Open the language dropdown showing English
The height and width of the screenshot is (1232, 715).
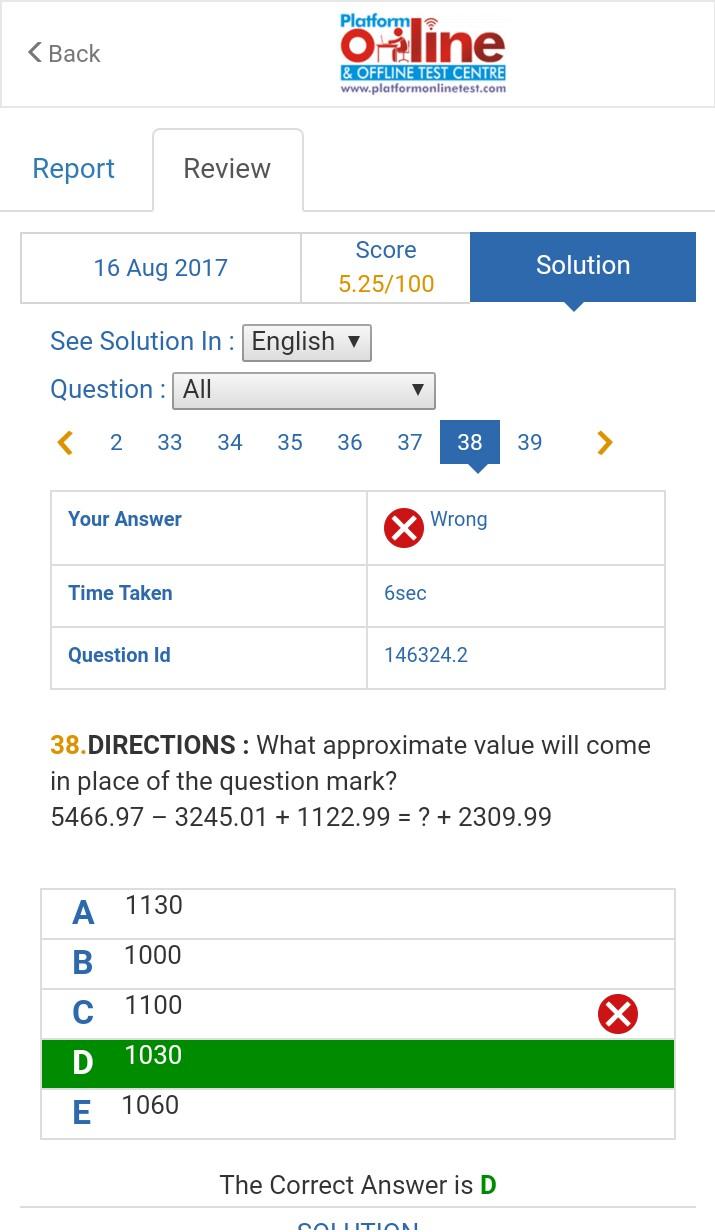[306, 342]
